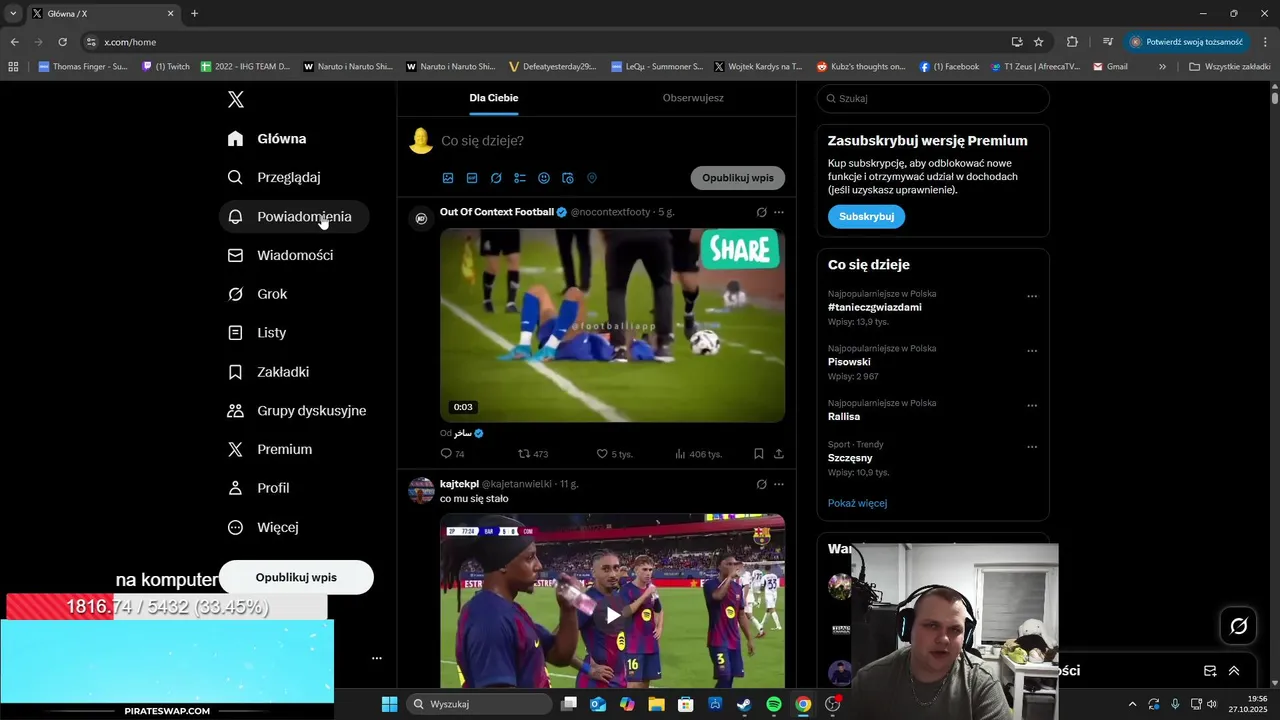
Task: Add a poll to the post
Action: 520,178
